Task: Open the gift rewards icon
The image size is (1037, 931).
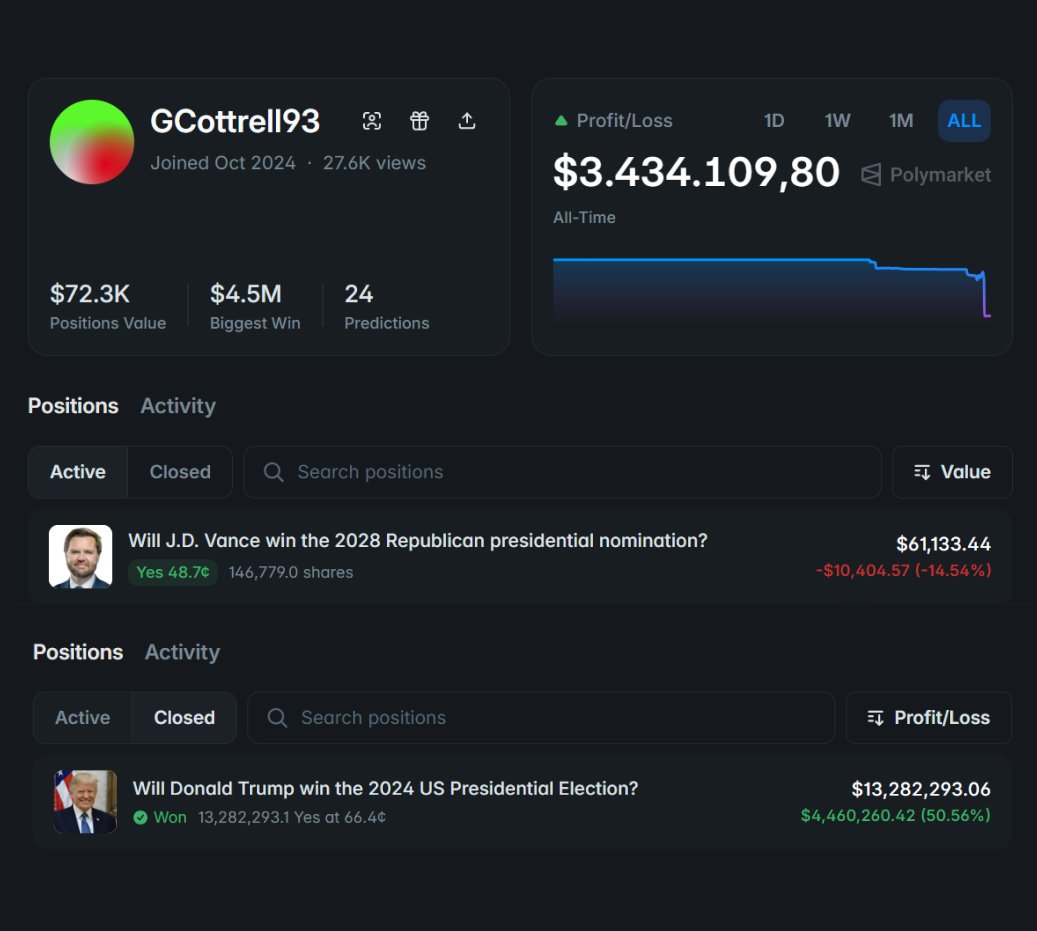Action: (419, 120)
